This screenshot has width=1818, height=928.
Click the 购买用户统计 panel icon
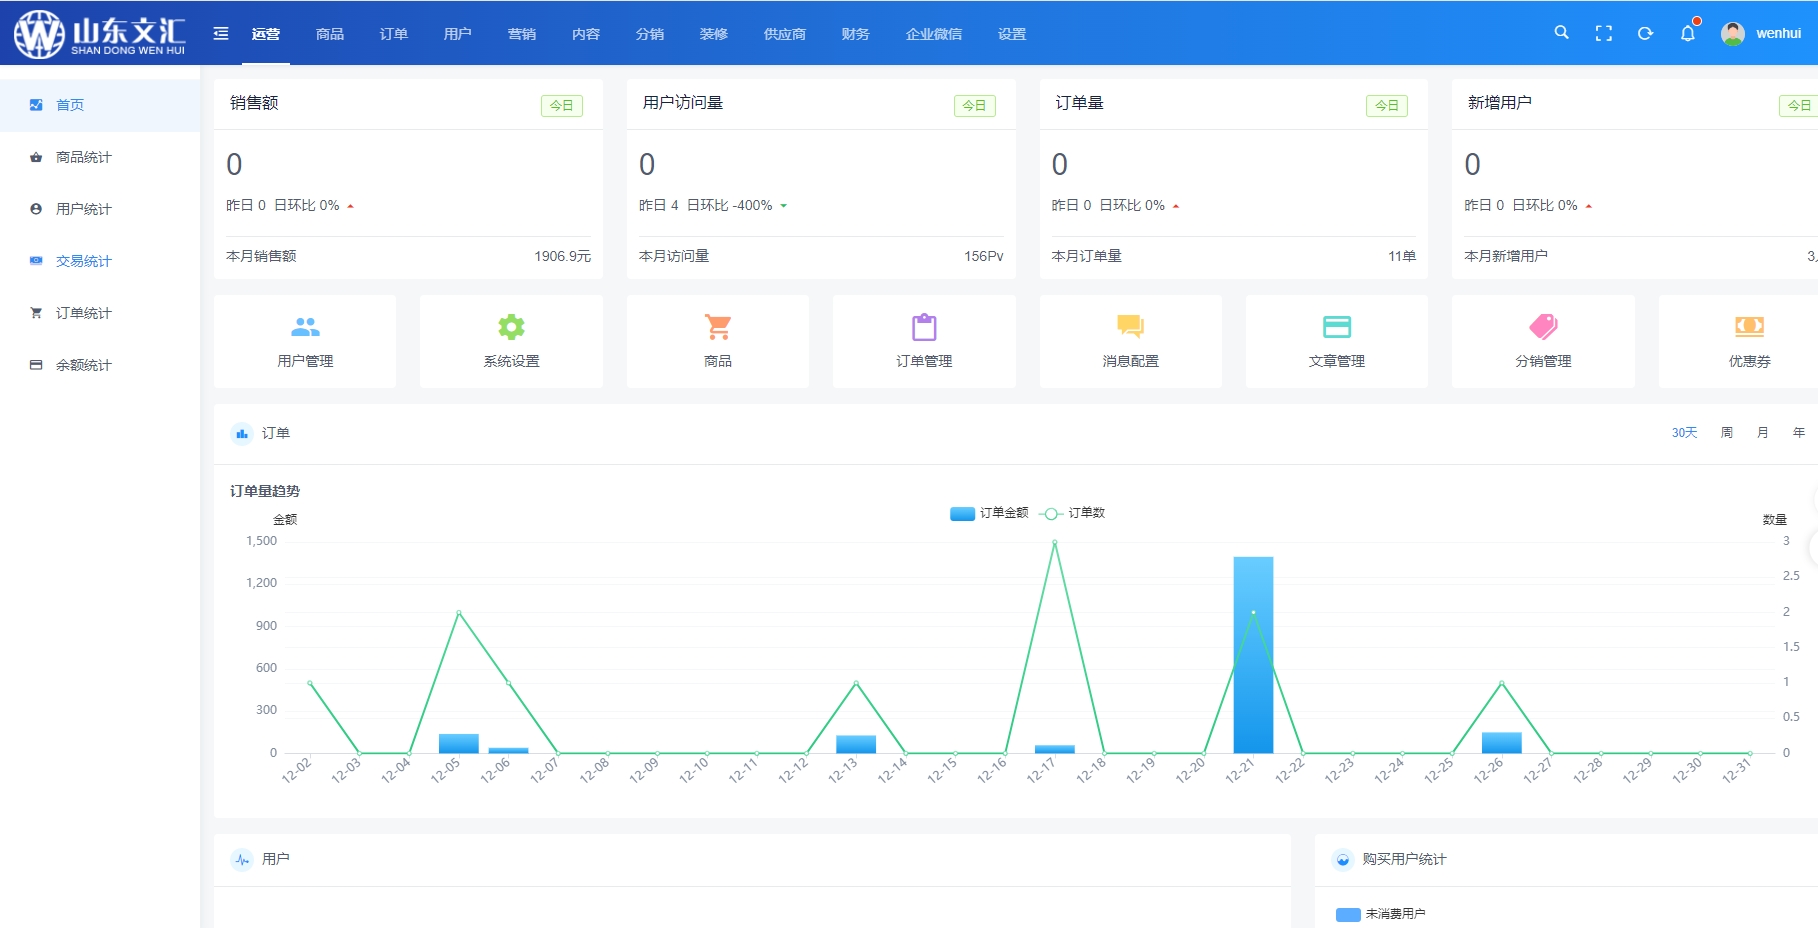coord(1343,859)
